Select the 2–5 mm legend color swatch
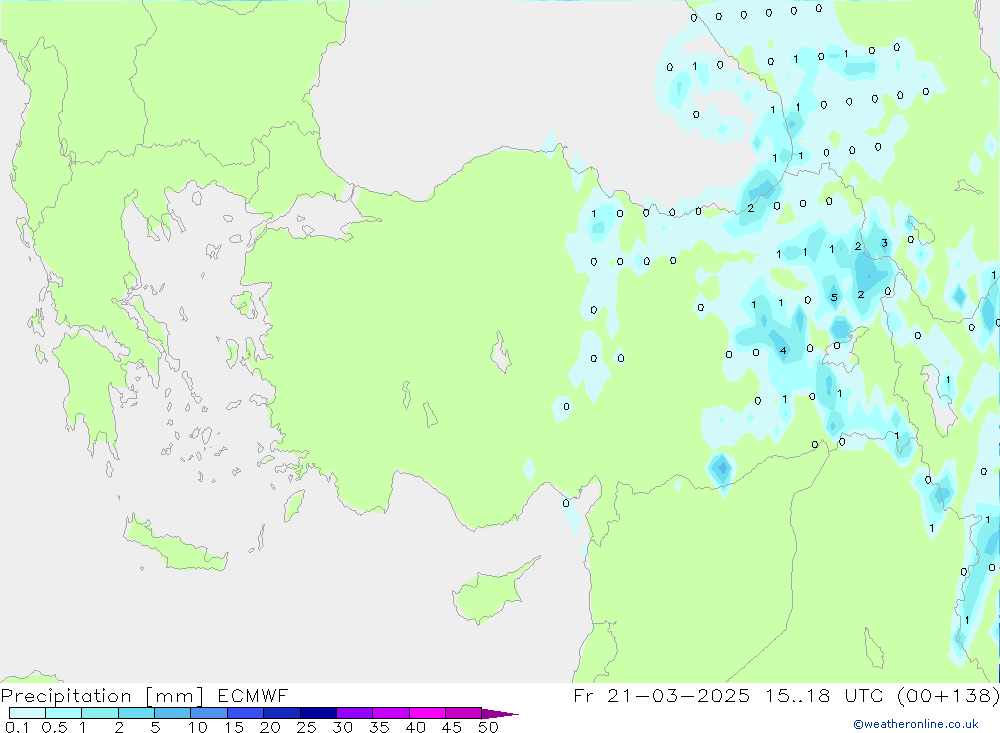This screenshot has width=1000, height=733. 136,713
